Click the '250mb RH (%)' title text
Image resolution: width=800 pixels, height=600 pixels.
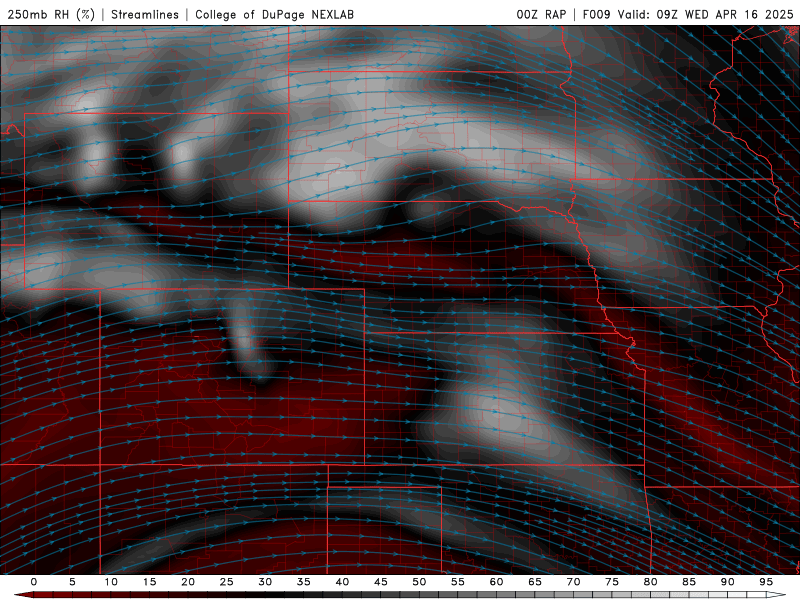(51, 14)
